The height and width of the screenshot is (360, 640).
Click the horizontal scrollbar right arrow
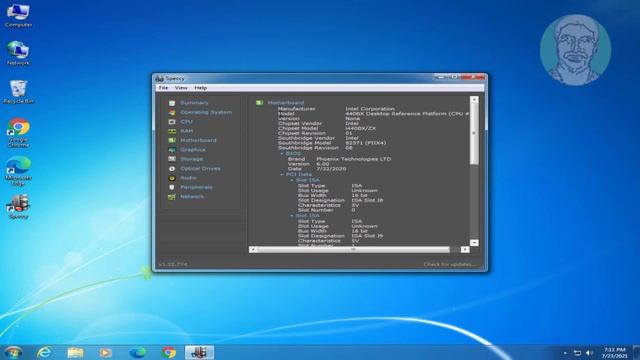465,249
